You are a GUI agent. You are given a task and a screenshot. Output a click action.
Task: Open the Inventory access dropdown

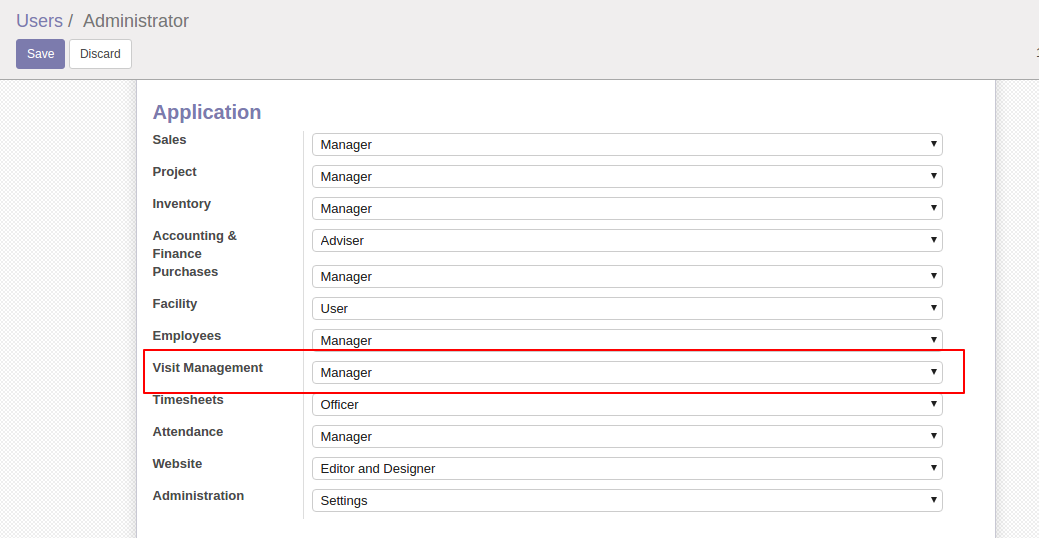[x=627, y=209]
